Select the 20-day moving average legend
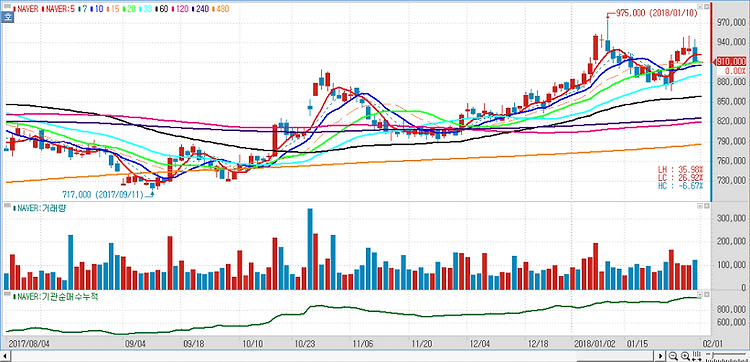The width and height of the screenshot is (750, 362). (129, 9)
